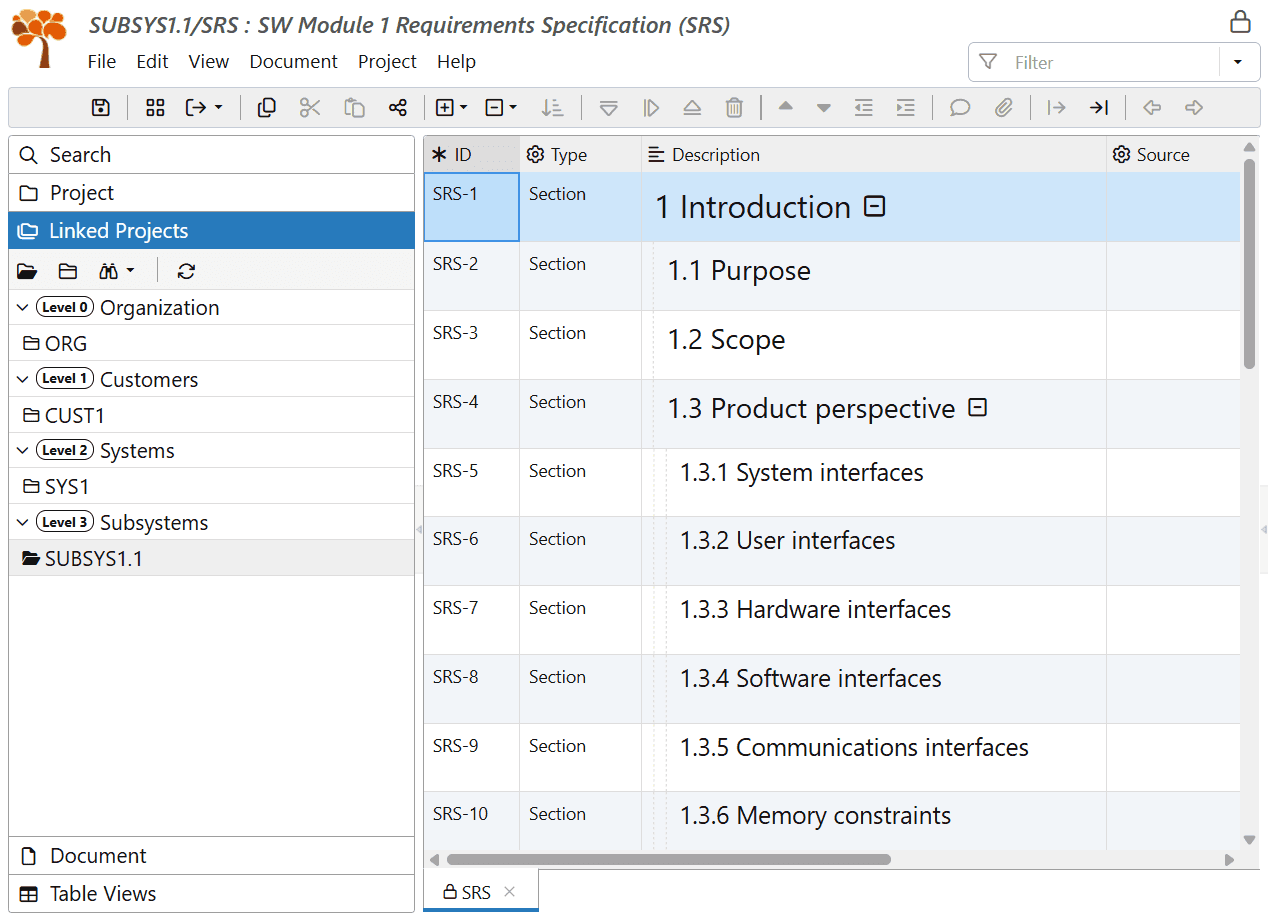Open the Filter dropdown arrow
The image size is (1268, 915).
click(x=1237, y=62)
